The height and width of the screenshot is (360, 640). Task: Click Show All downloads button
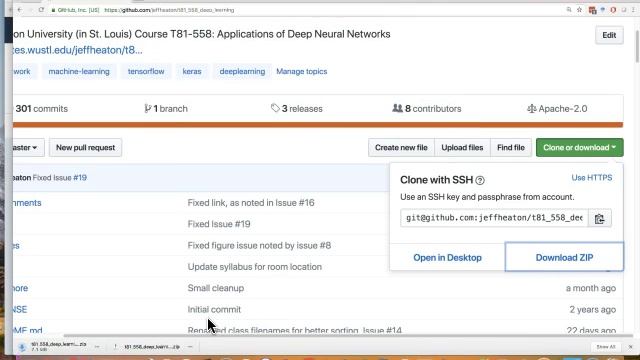tap(606, 347)
